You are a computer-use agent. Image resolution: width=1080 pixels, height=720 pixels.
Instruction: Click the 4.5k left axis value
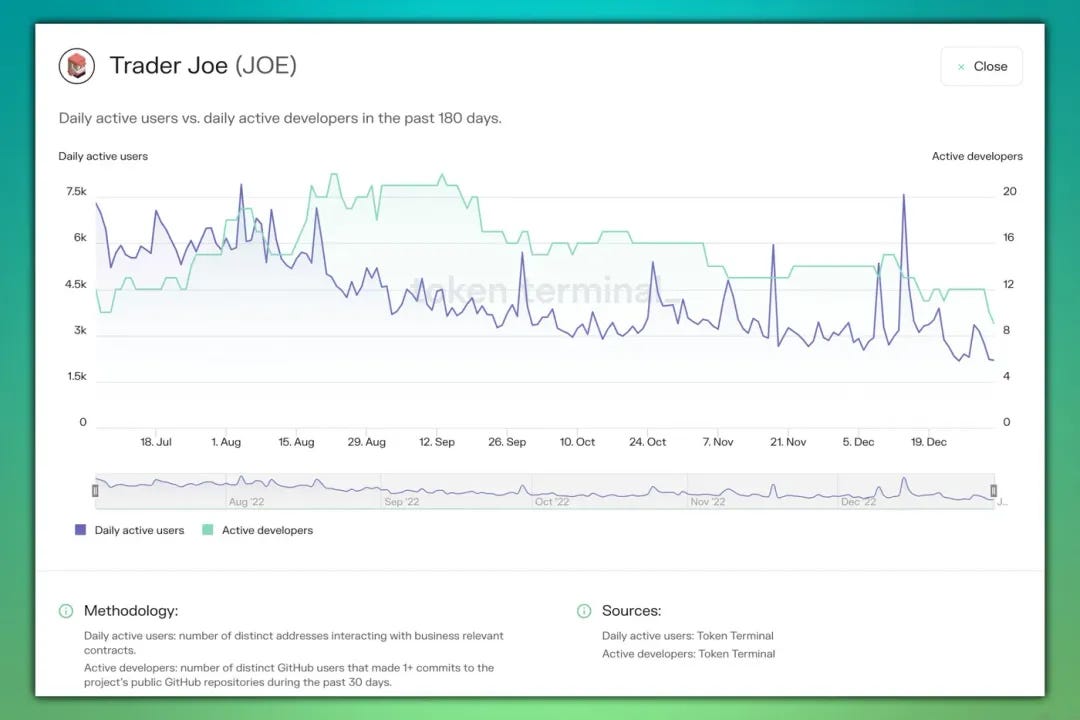coord(76,285)
